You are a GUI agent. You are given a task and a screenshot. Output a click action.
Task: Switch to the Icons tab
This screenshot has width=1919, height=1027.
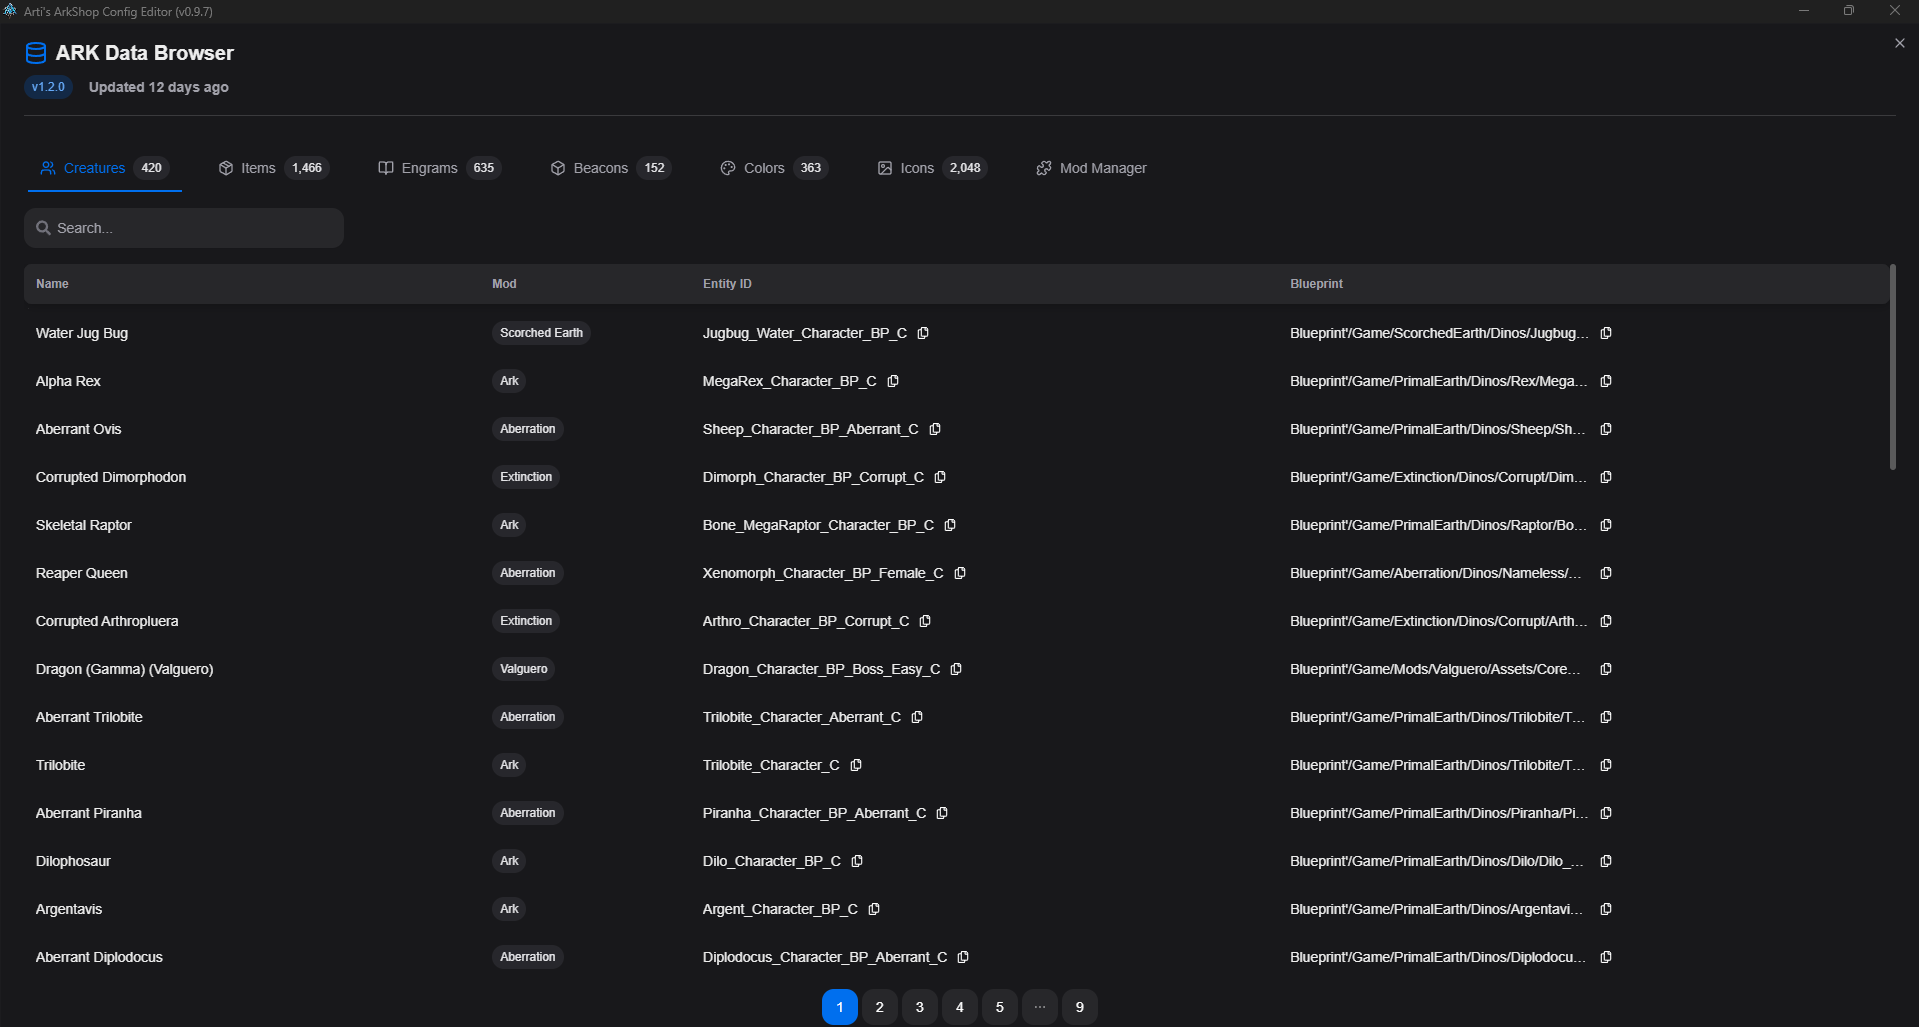(932, 168)
